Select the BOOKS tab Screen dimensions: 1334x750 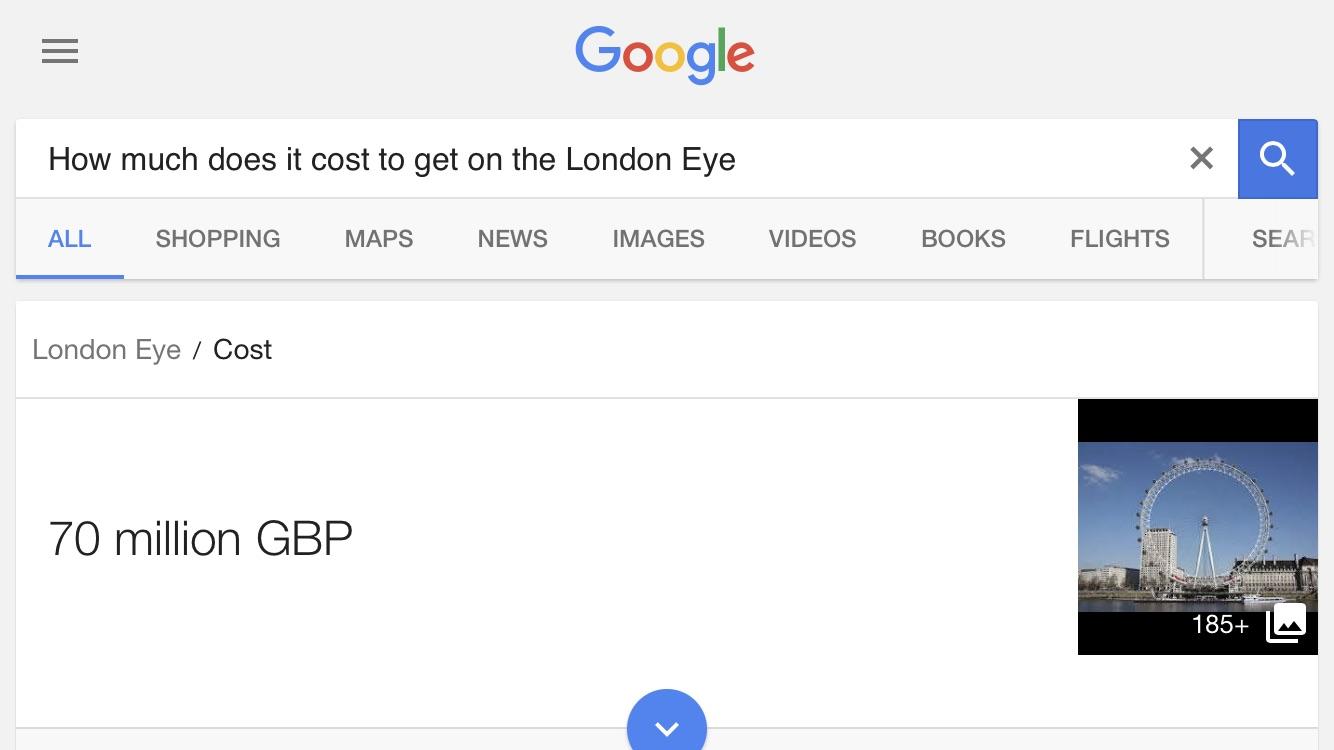[x=964, y=239]
